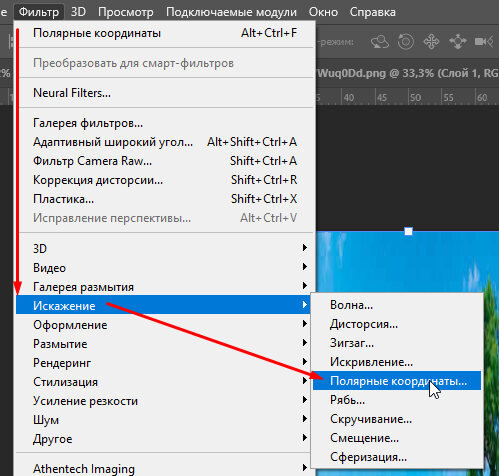Click the document tab WuqODd.png

click(x=407, y=73)
